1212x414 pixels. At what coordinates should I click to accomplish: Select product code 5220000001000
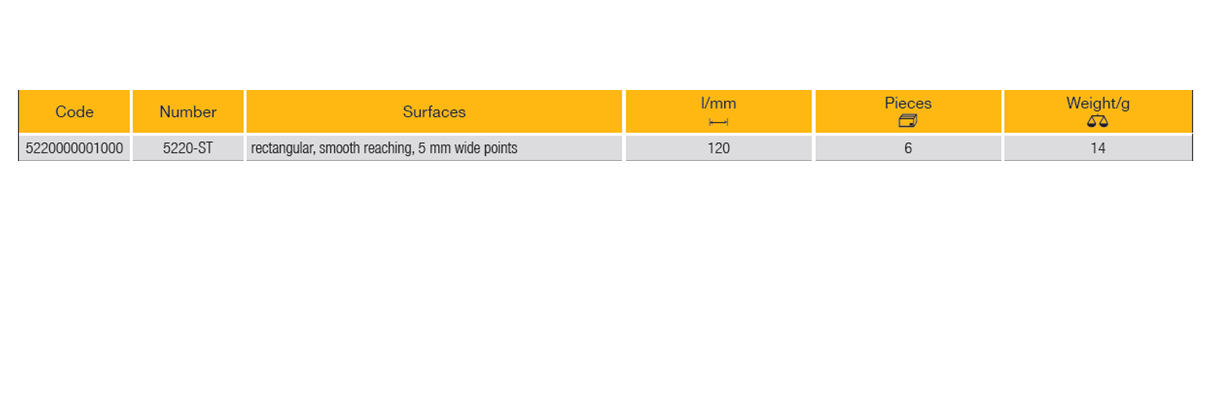click(74, 148)
